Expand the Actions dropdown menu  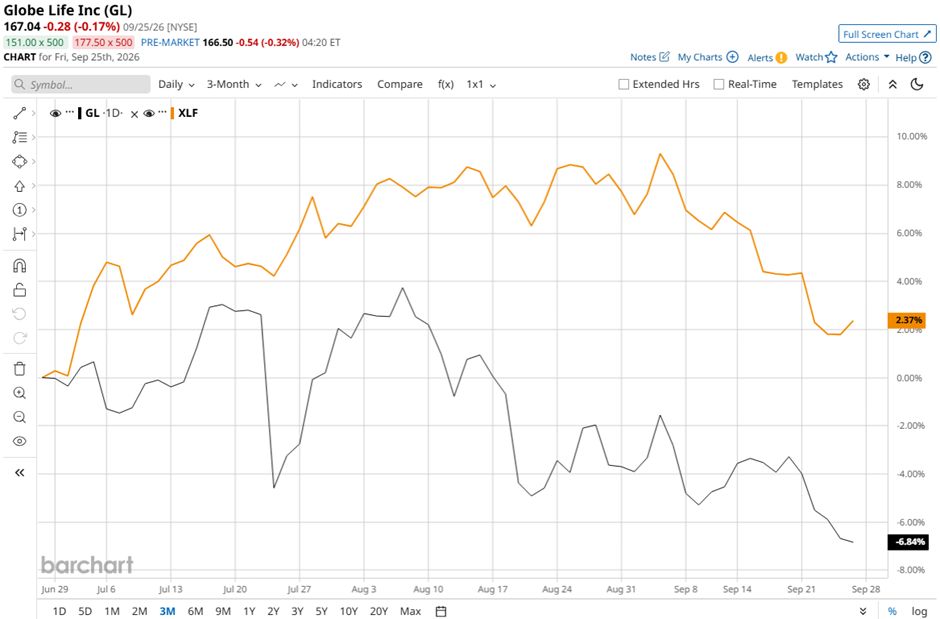(867, 57)
